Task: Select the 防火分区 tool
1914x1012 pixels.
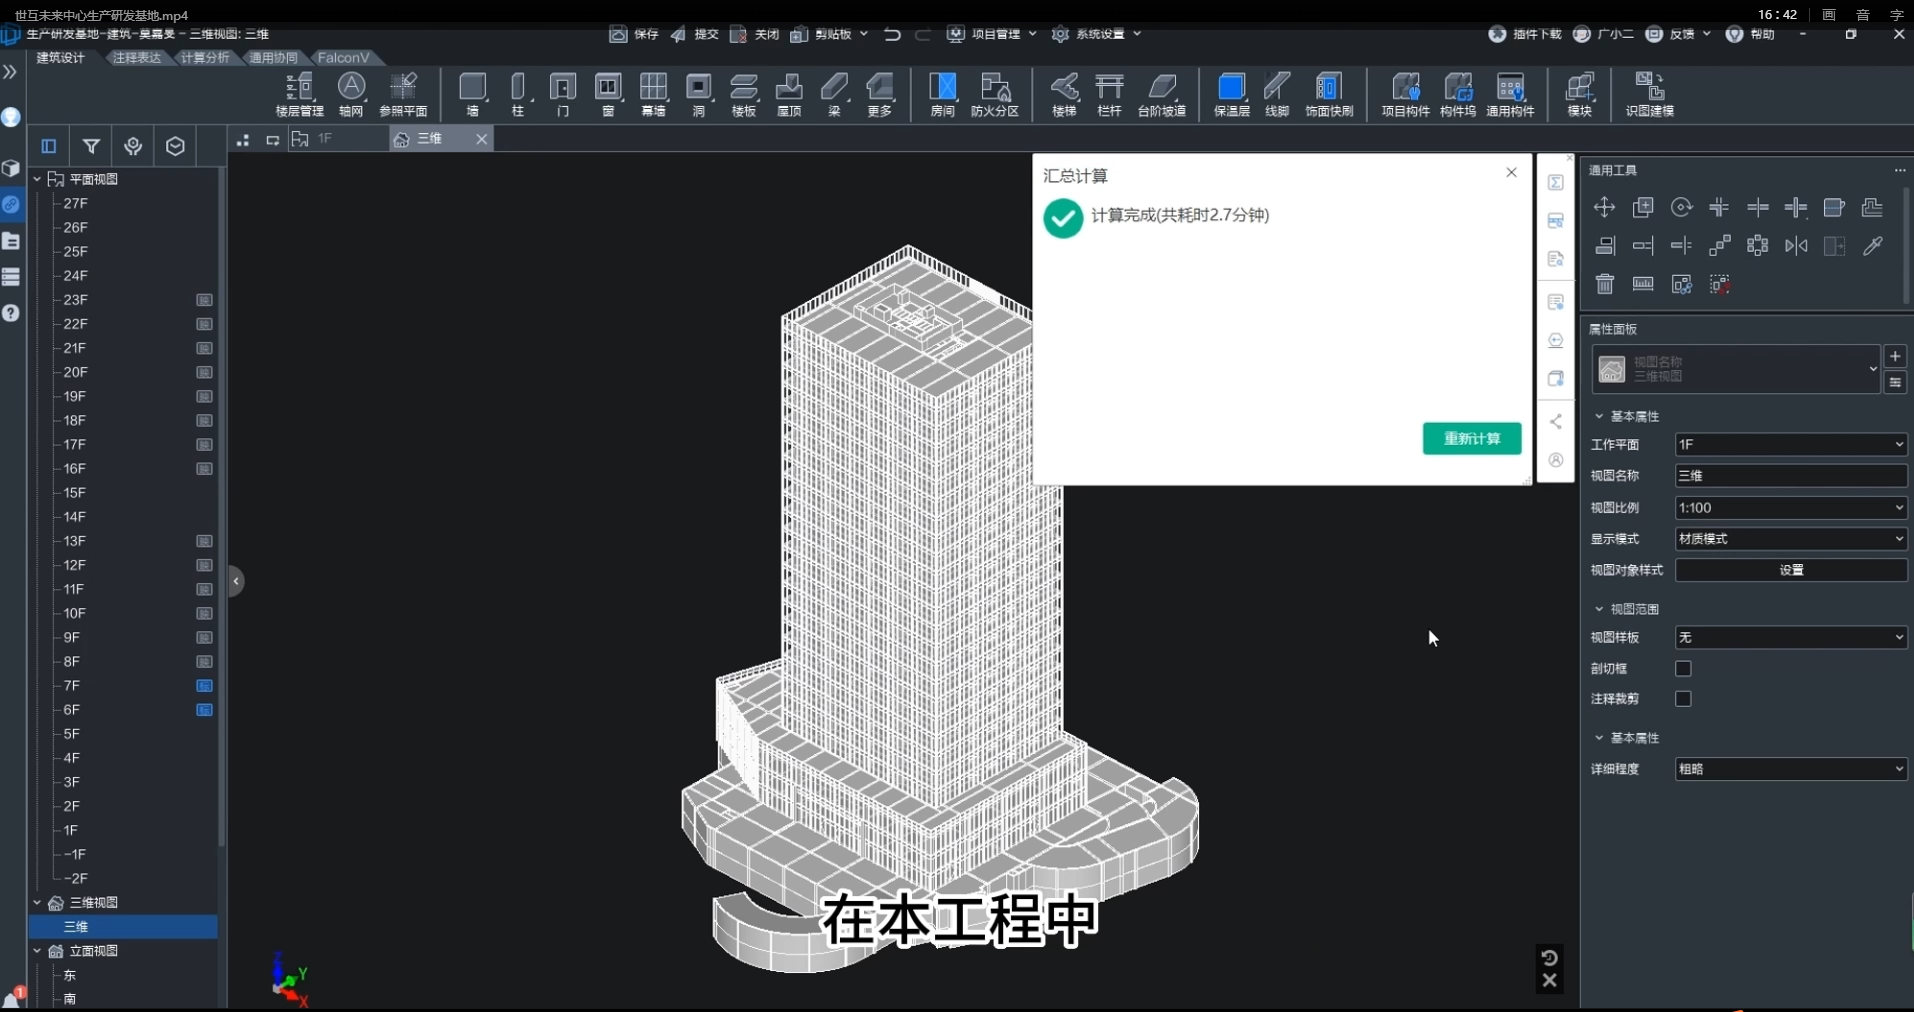Action: tap(992, 93)
